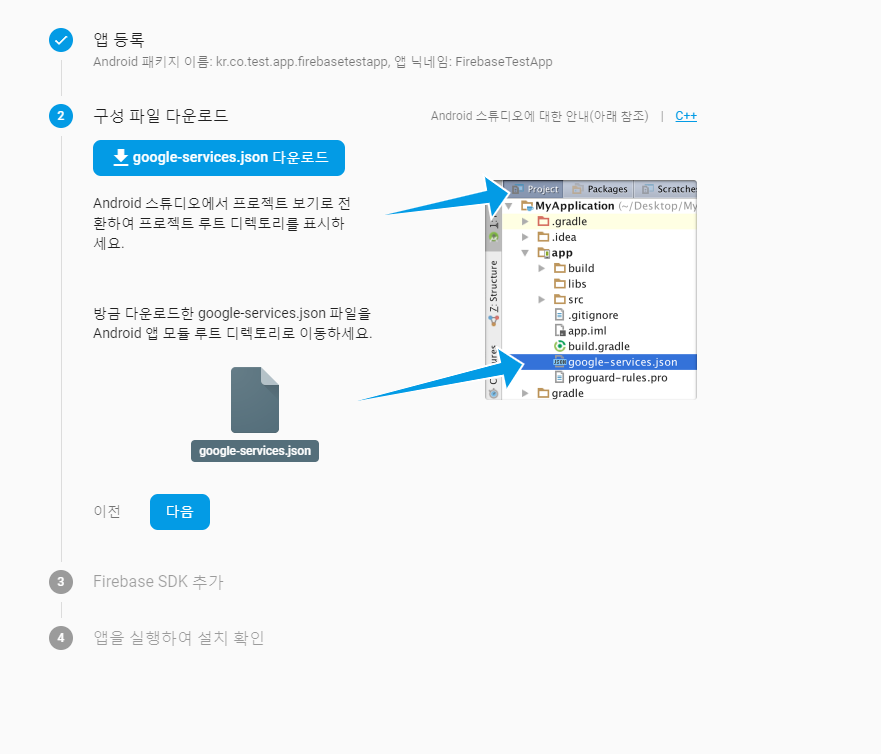Click the Android package name summary line

click(323, 62)
